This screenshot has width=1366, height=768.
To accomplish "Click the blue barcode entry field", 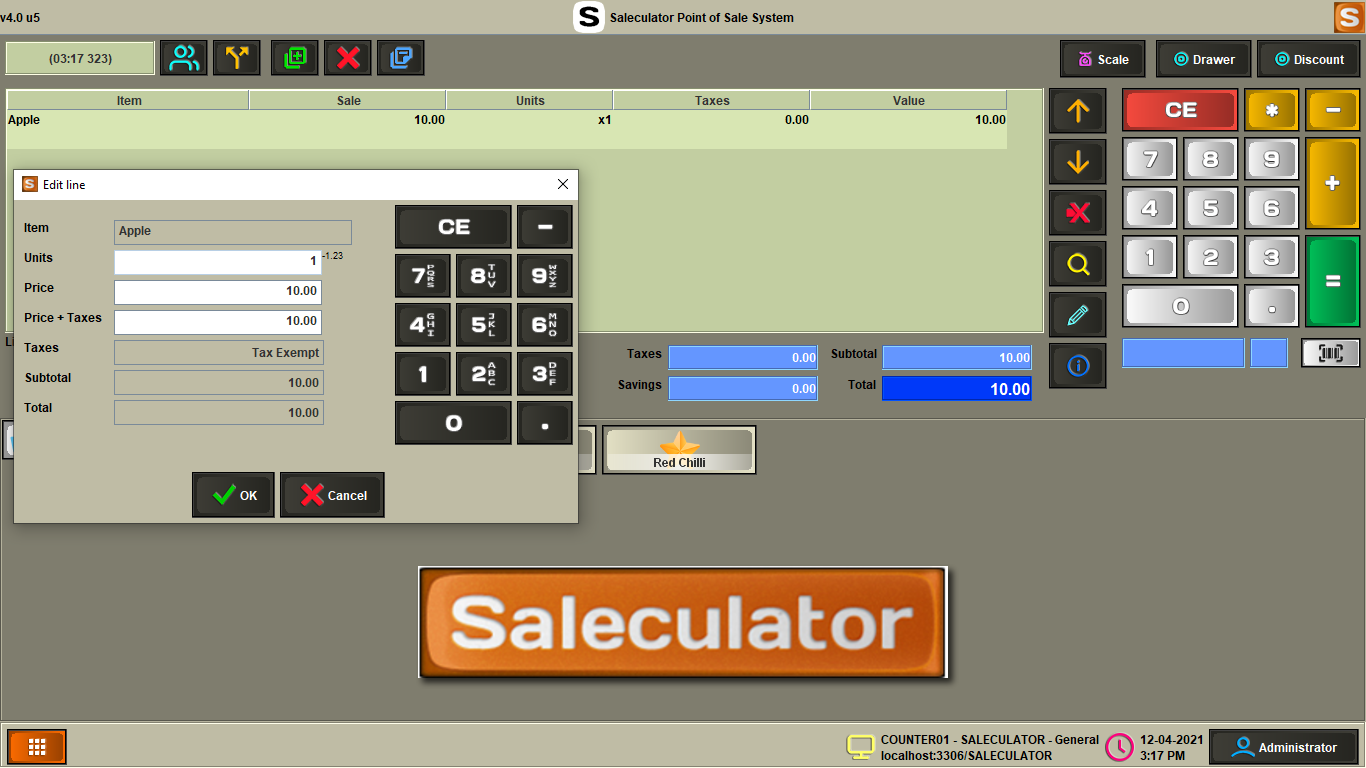I will point(1183,353).
